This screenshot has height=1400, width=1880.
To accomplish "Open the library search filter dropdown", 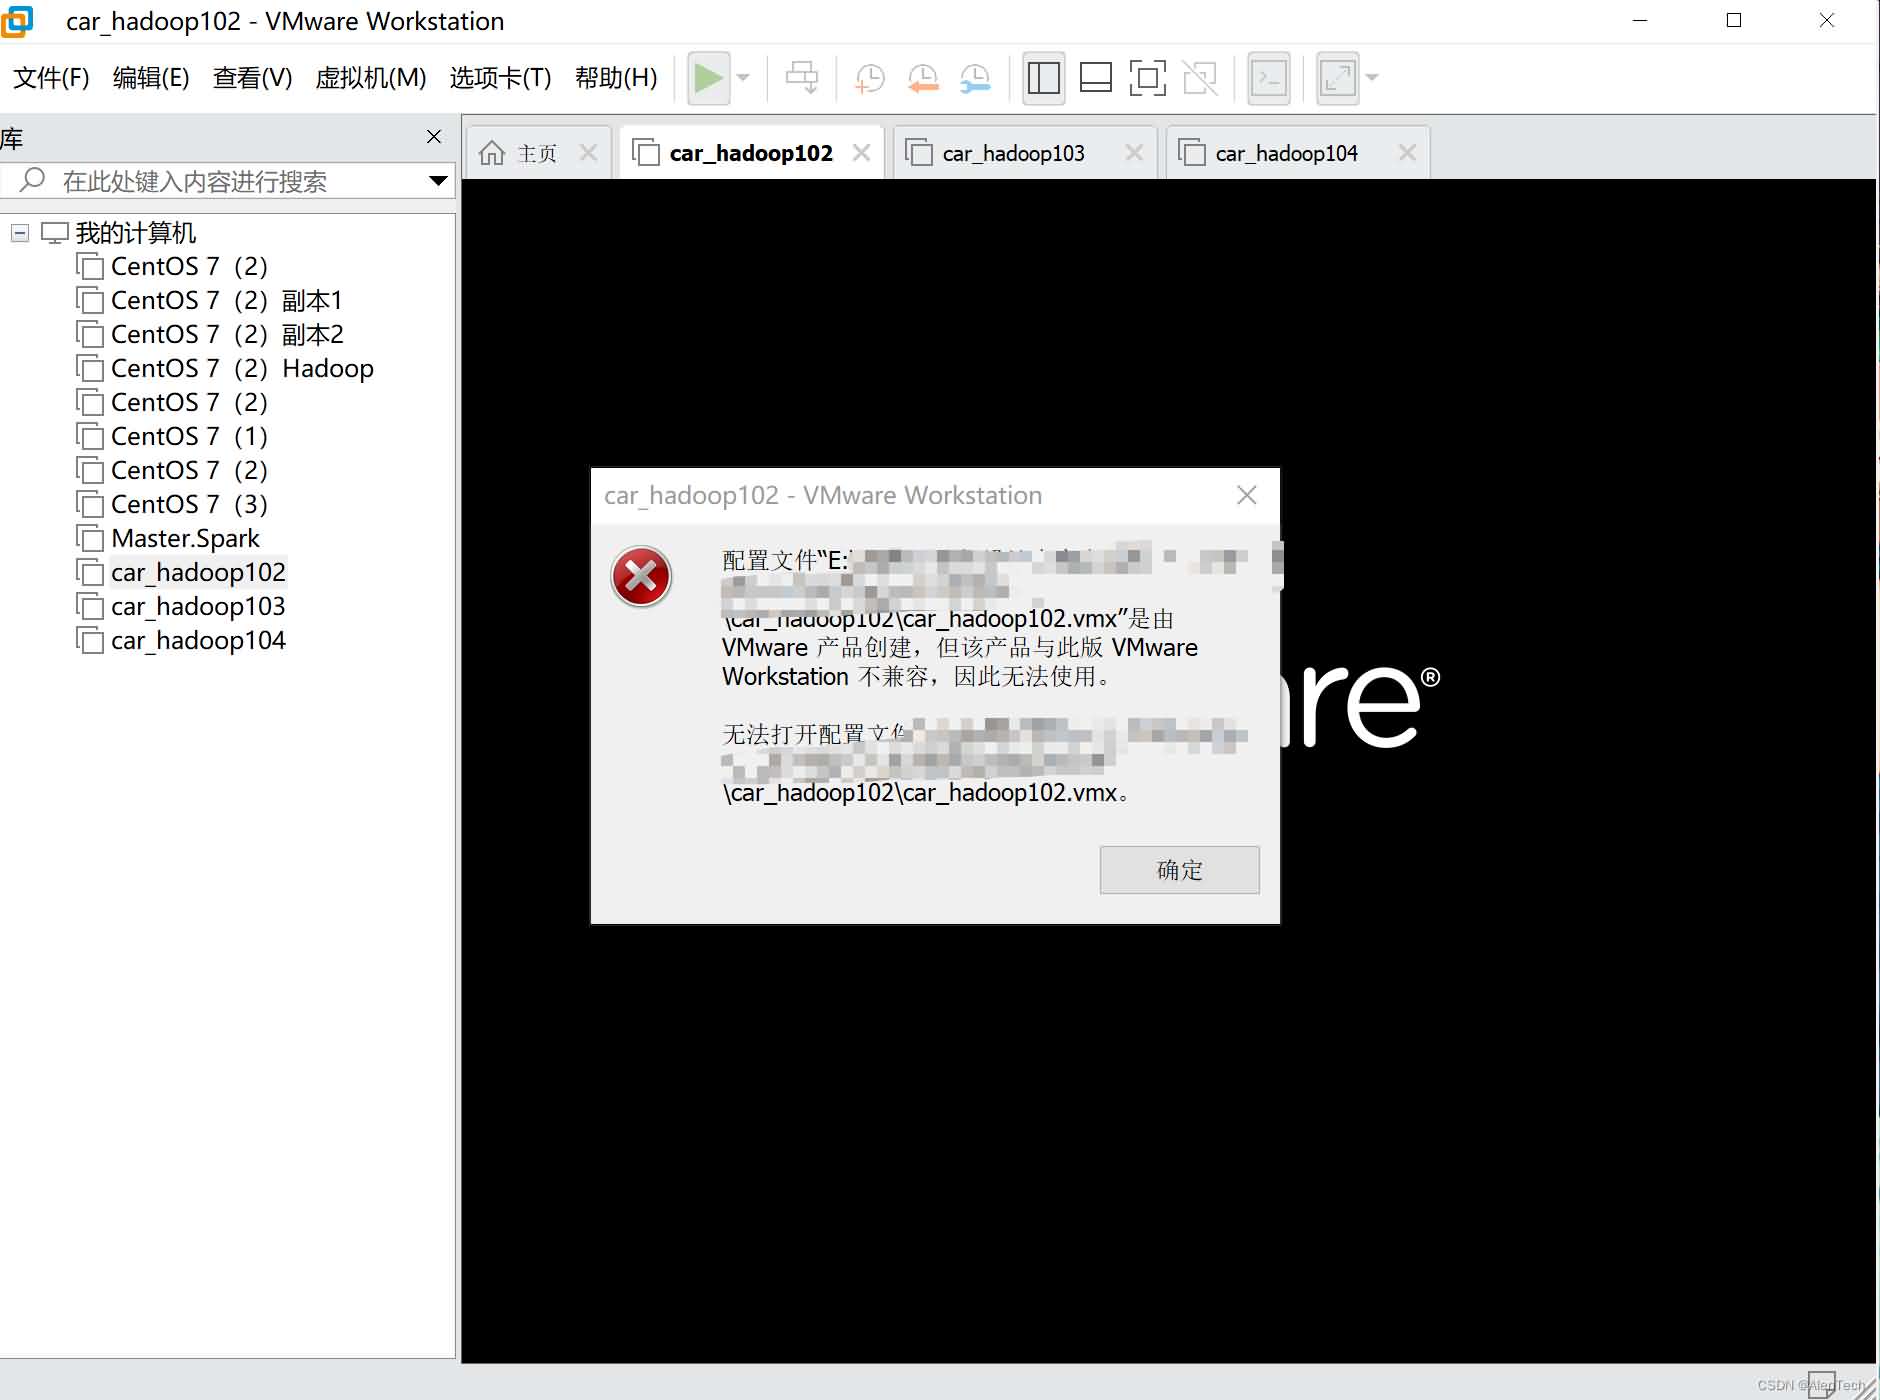I will coord(437,181).
